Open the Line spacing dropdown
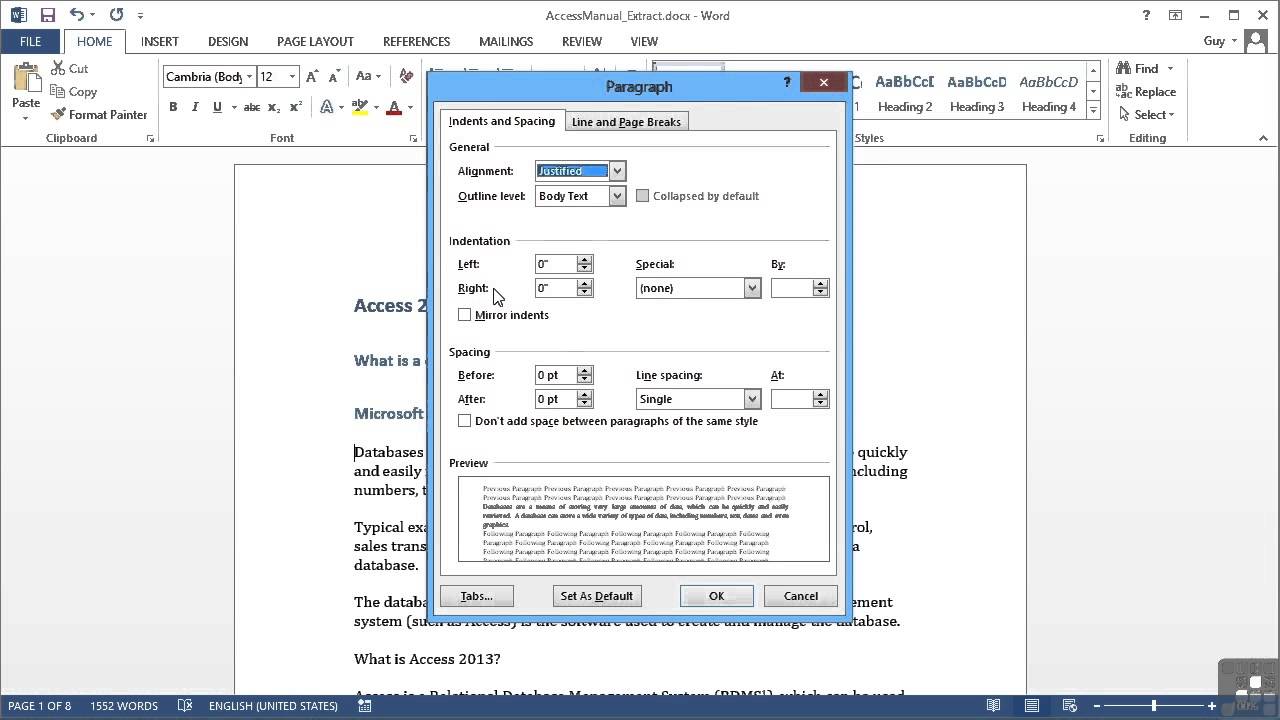 (752, 399)
